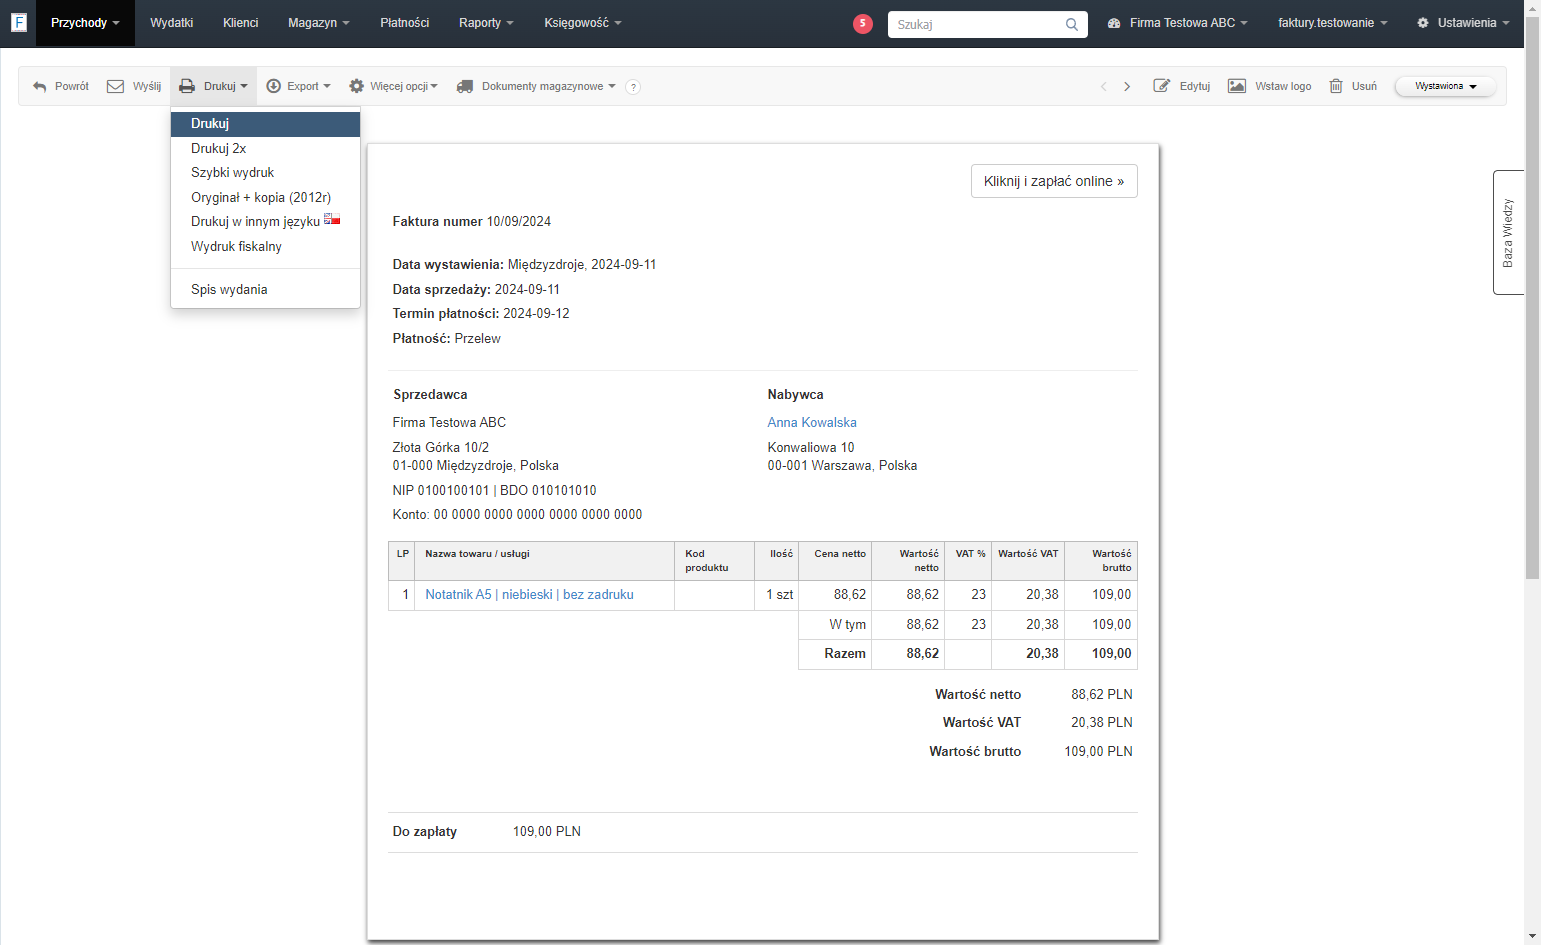Go to the previous invoice arrow

(x=1104, y=87)
